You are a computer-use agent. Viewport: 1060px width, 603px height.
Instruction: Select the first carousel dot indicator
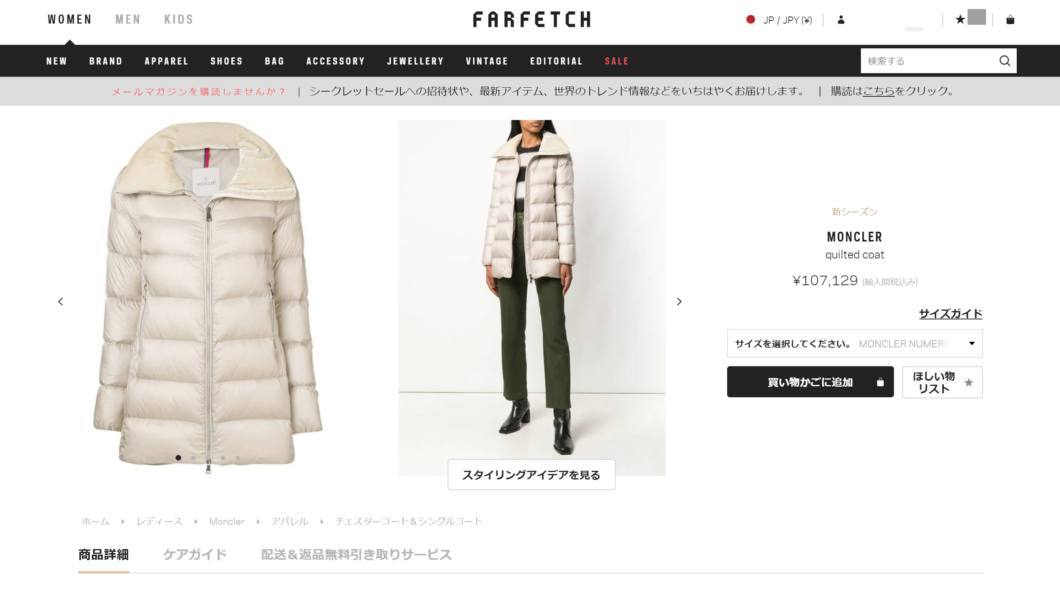pyautogui.click(x=178, y=458)
